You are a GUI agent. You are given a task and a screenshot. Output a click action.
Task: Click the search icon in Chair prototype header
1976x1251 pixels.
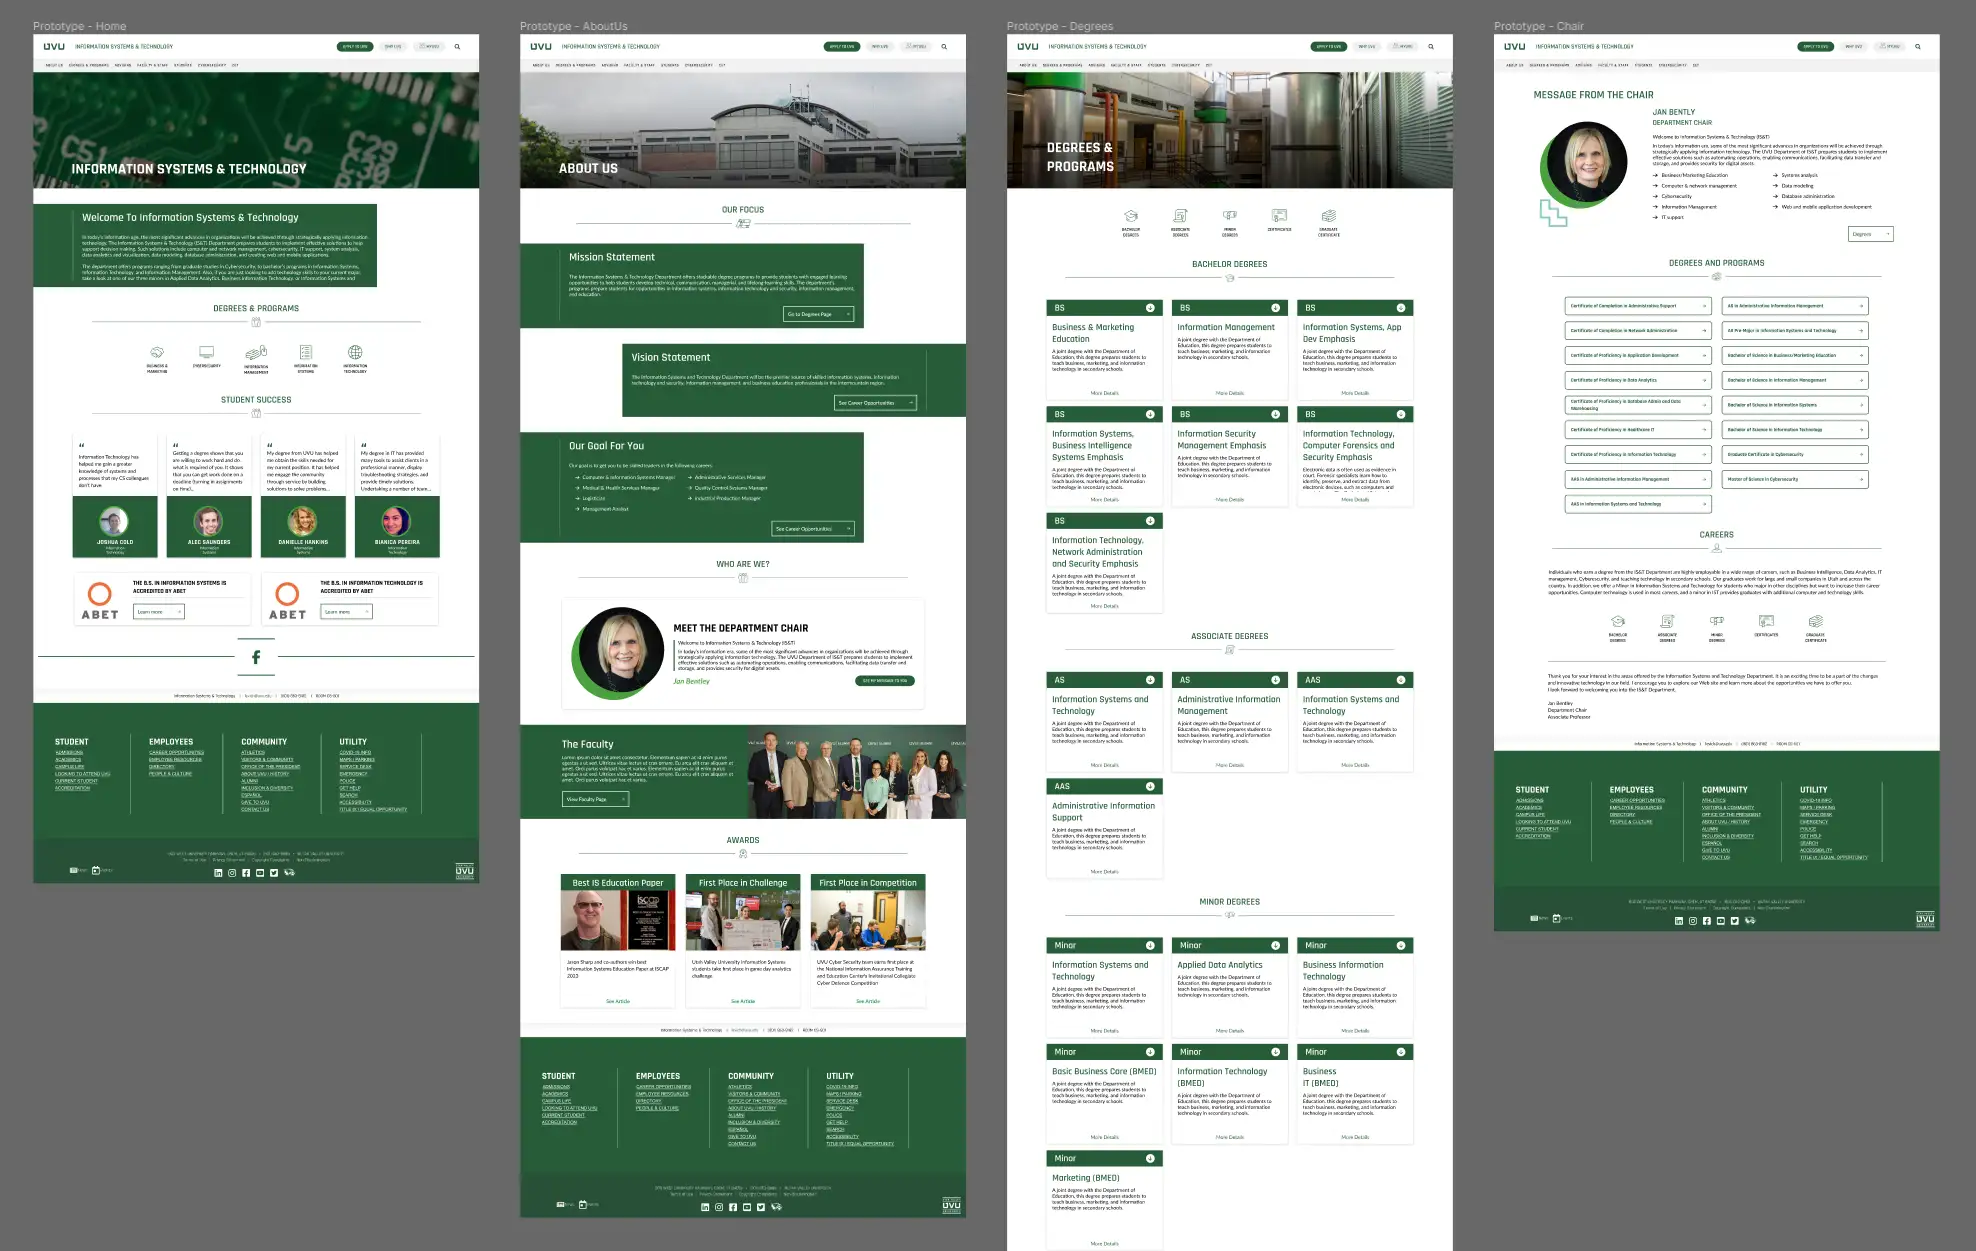pyautogui.click(x=1918, y=46)
